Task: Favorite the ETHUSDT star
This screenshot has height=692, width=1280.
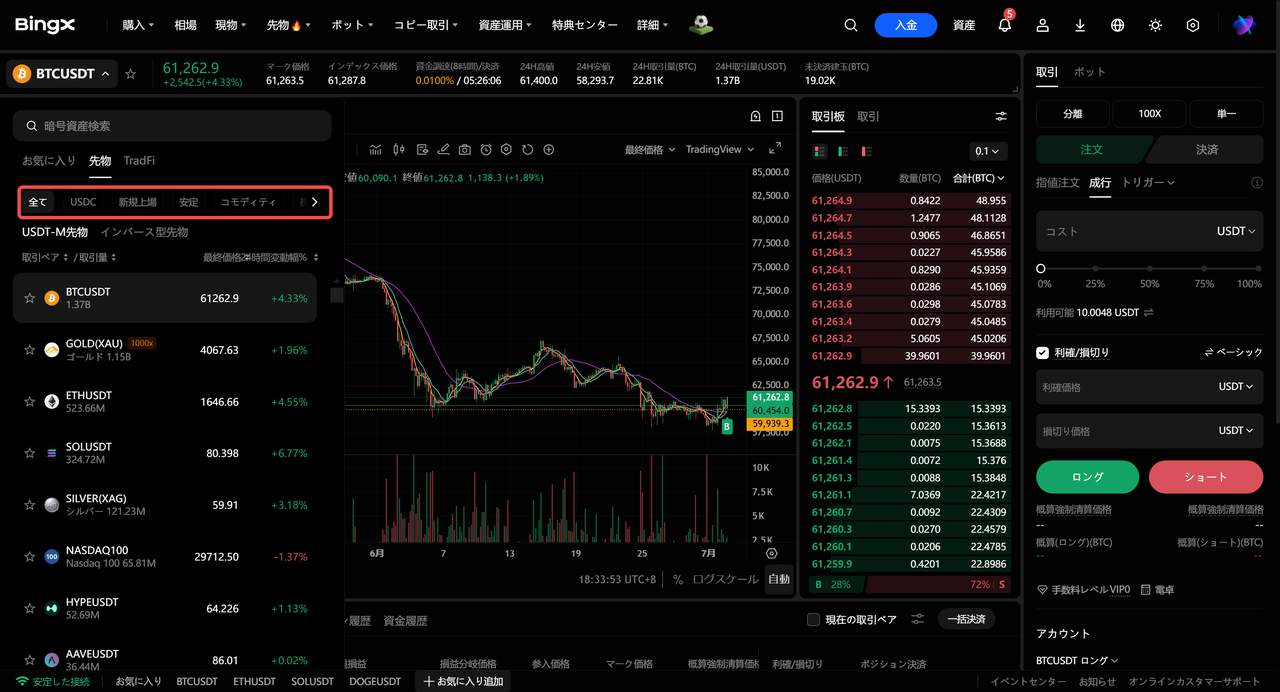Action: 30,402
